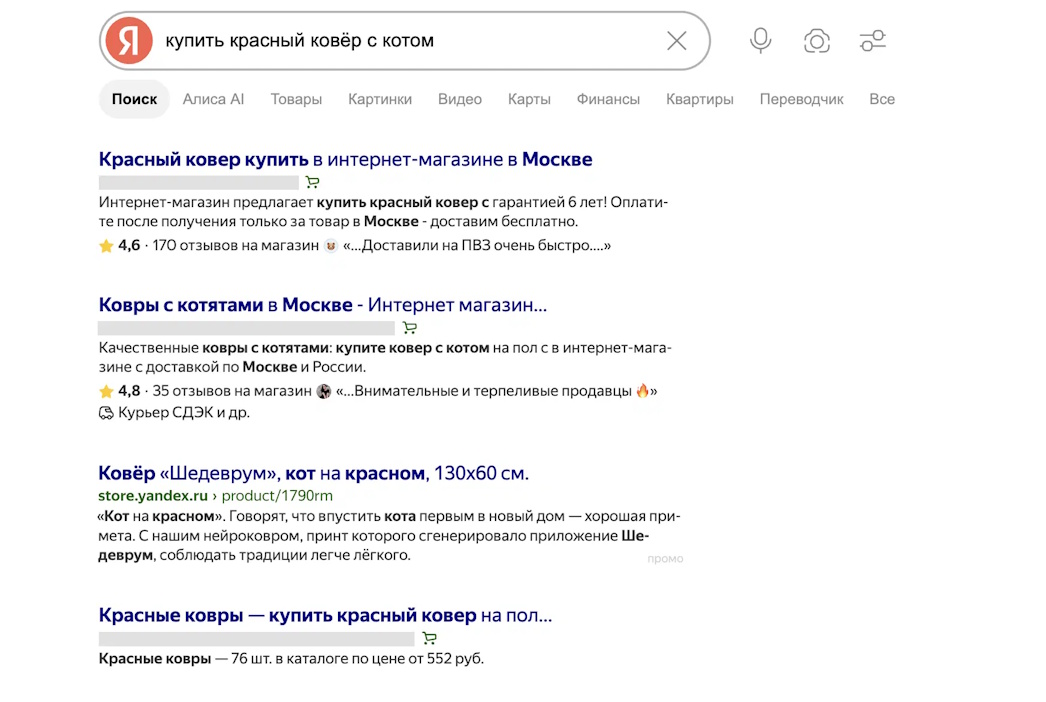Viewport: 1046px width, 702px height.
Task: Click snippet 'Качественные ковры с котятами'
Action: point(385,357)
